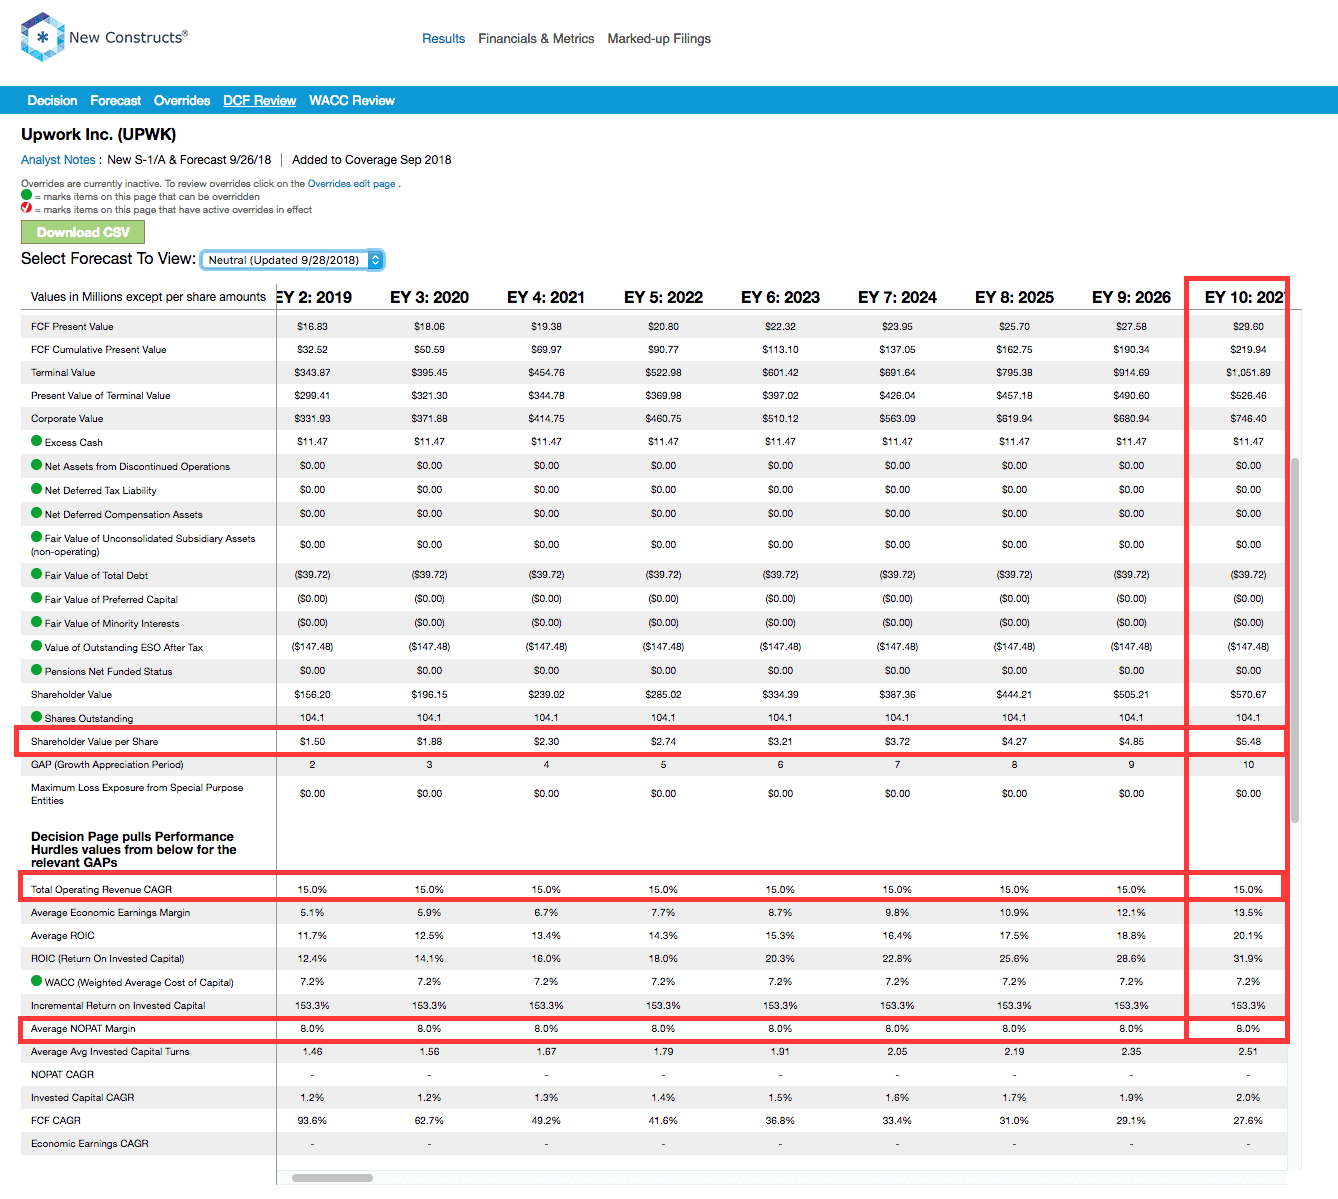This screenshot has height=1199, width=1338.
Task: Click the green legend dot for overridable items
Action: [26, 196]
